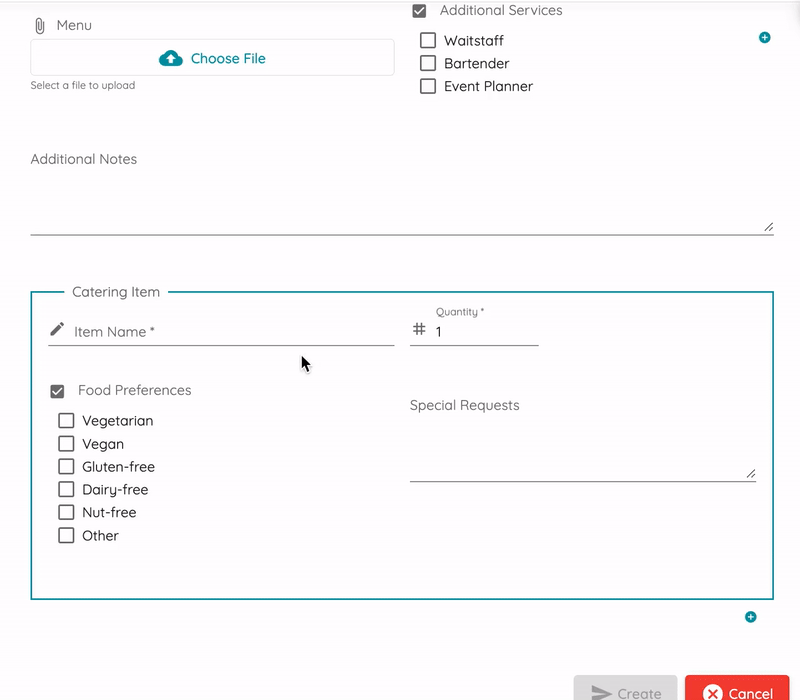Image resolution: width=800 pixels, height=700 pixels.
Task: Click the cloud upload icon in Choose File
Action: point(171,58)
